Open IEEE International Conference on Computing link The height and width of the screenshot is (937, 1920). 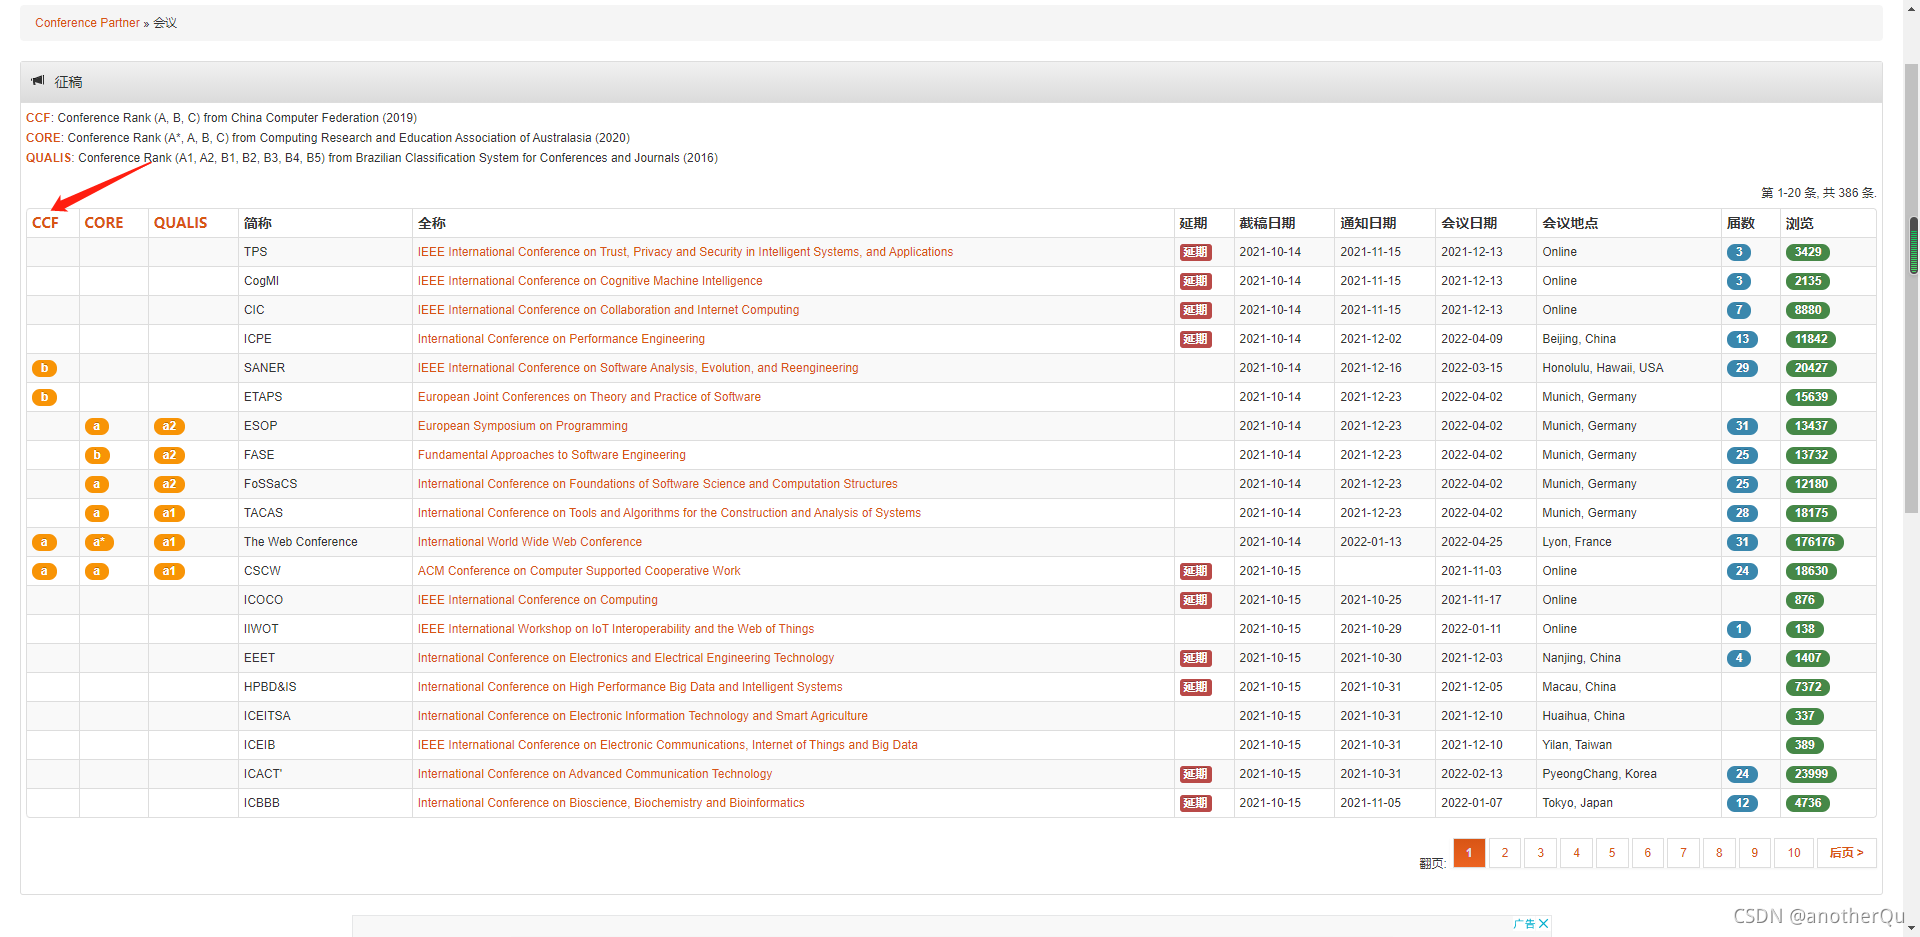[538, 600]
